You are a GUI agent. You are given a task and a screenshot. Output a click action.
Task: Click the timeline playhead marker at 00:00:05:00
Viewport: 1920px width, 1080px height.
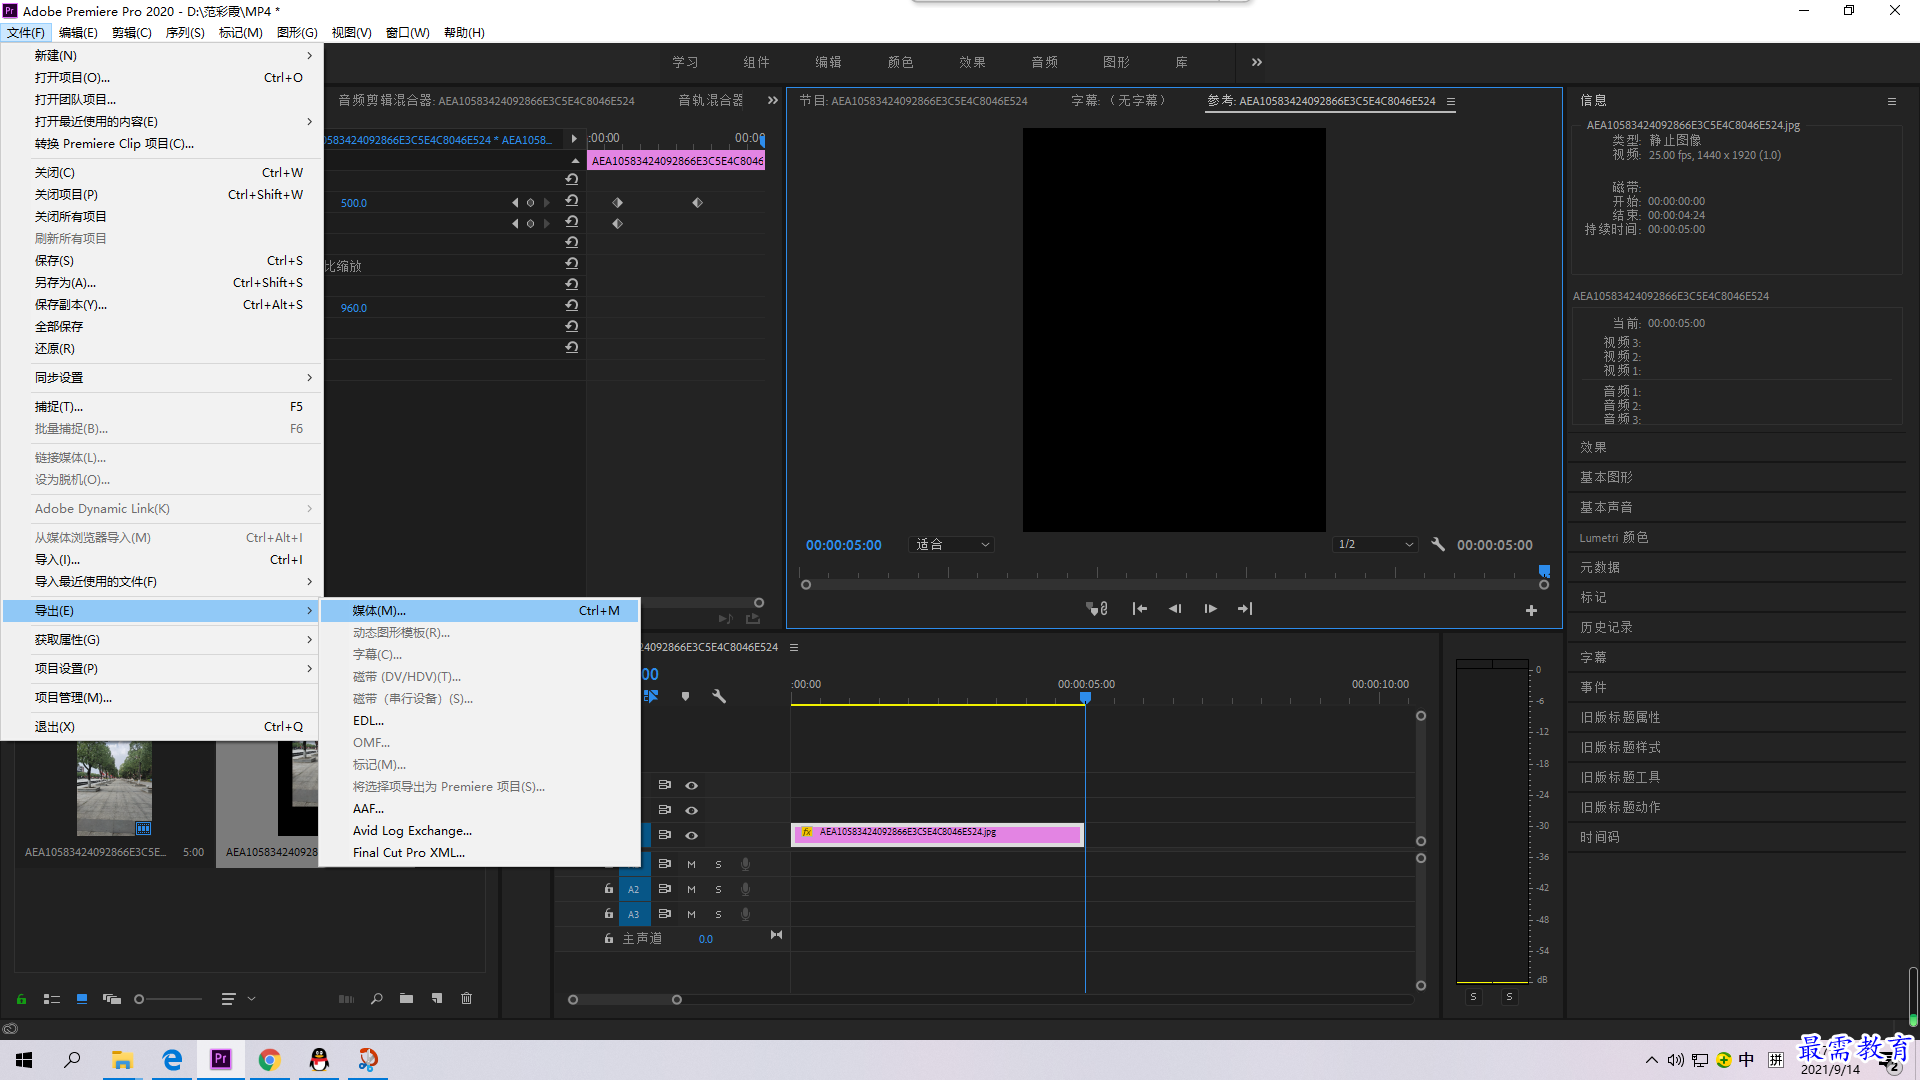pyautogui.click(x=1085, y=698)
